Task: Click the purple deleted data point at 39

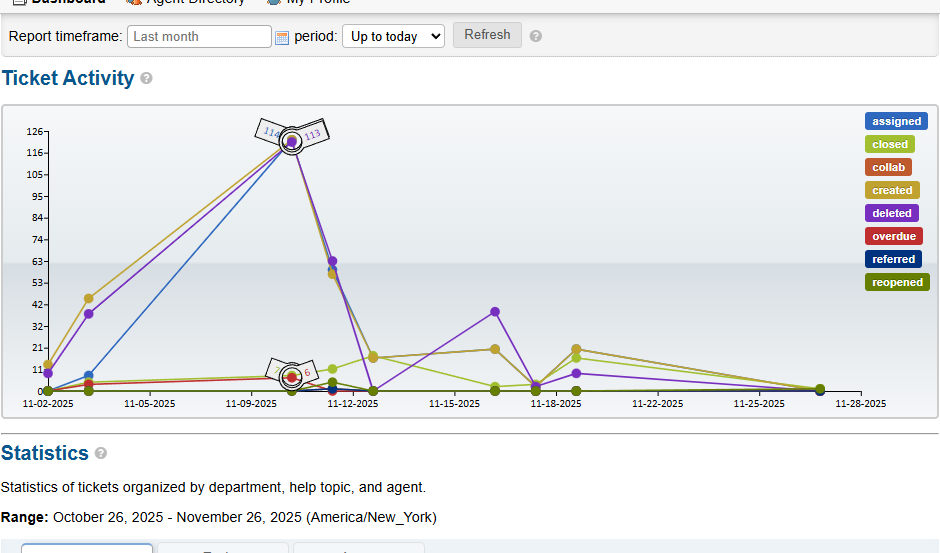Action: 495,312
